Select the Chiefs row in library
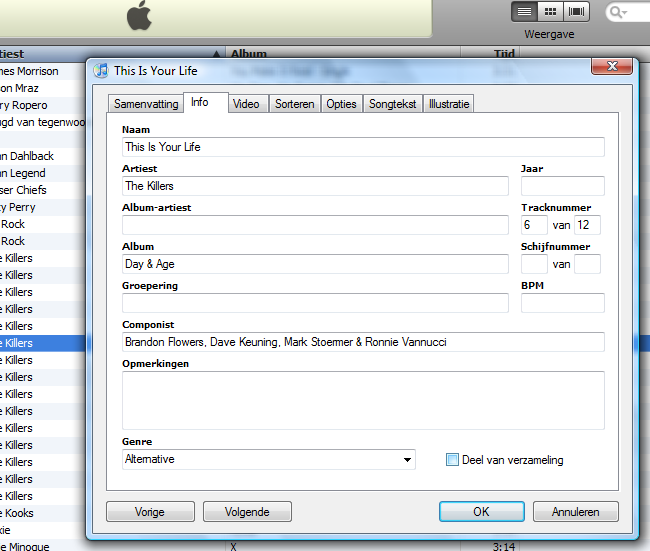This screenshot has width=650, height=551. [x=42, y=190]
